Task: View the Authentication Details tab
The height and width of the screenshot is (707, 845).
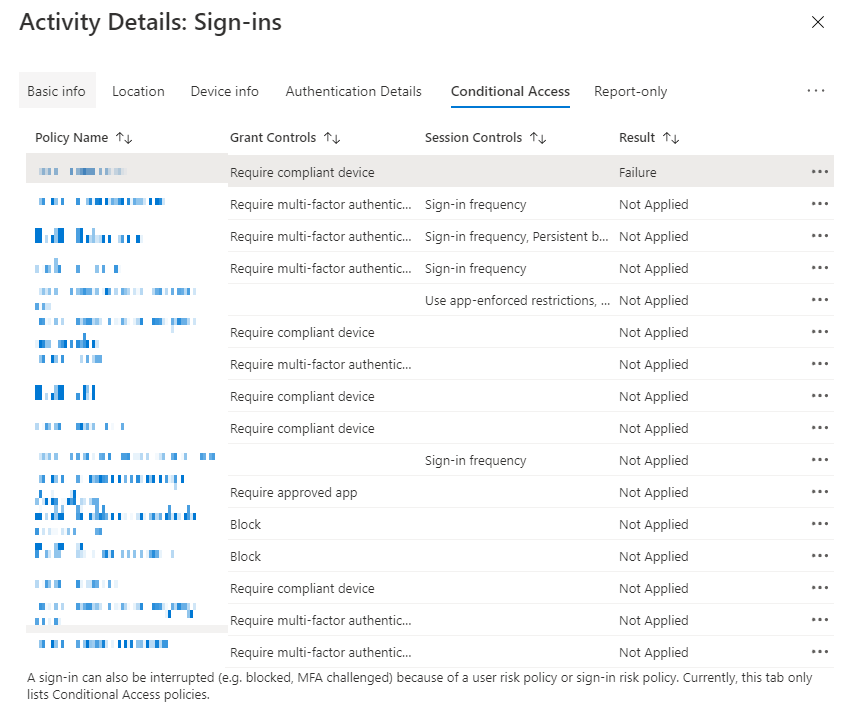Action: pyautogui.click(x=353, y=91)
